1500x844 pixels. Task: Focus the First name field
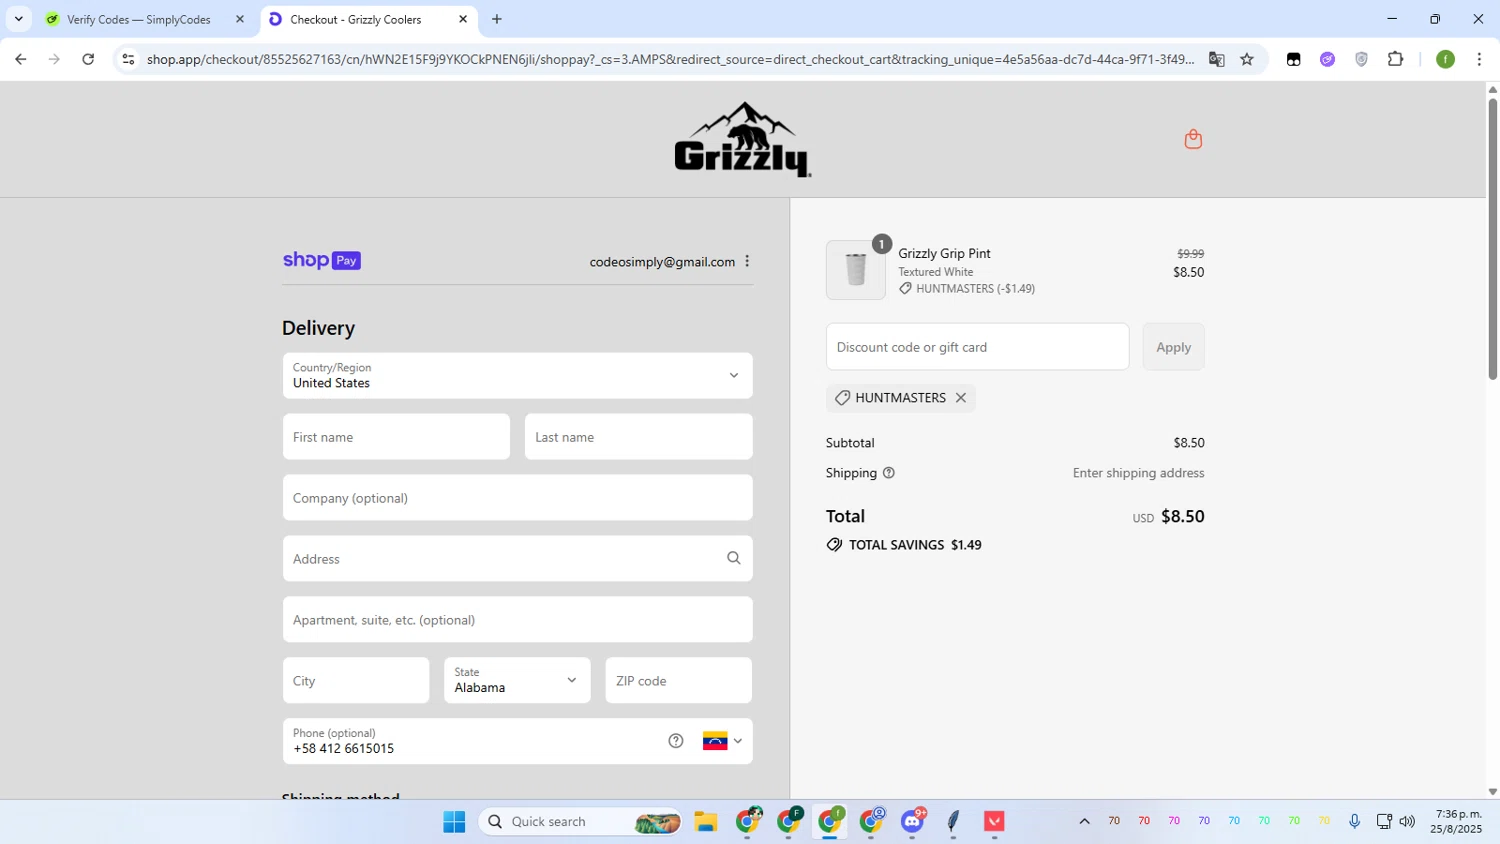click(396, 436)
